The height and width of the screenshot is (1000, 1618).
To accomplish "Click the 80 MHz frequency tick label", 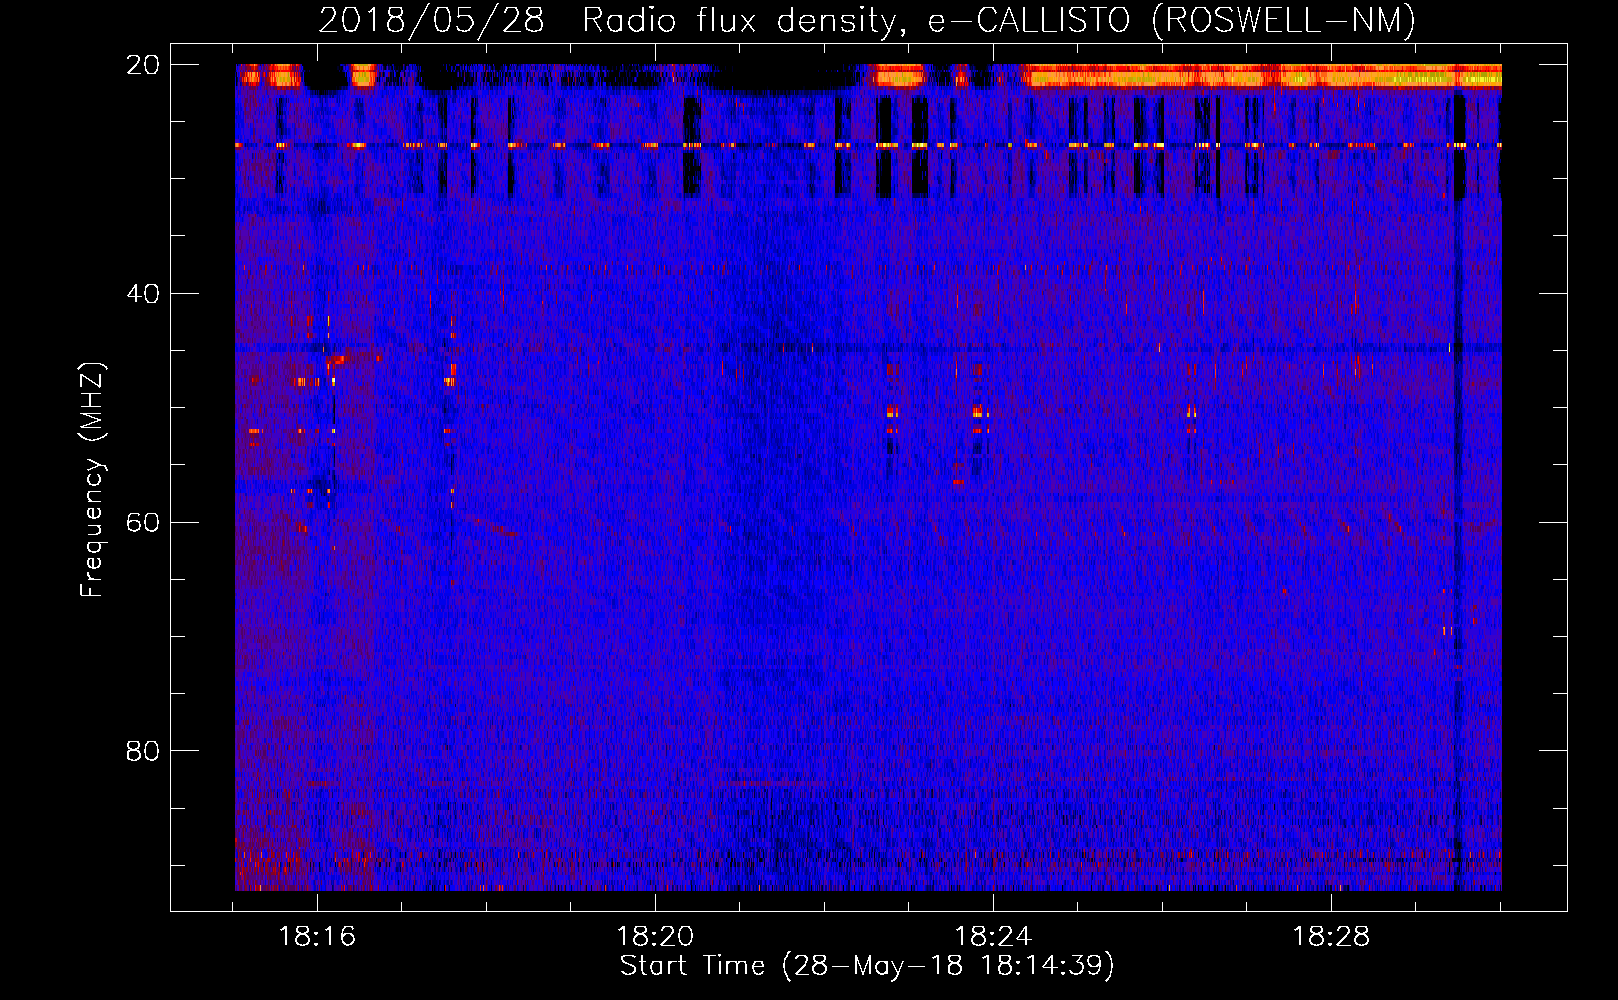I will coord(142,751).
